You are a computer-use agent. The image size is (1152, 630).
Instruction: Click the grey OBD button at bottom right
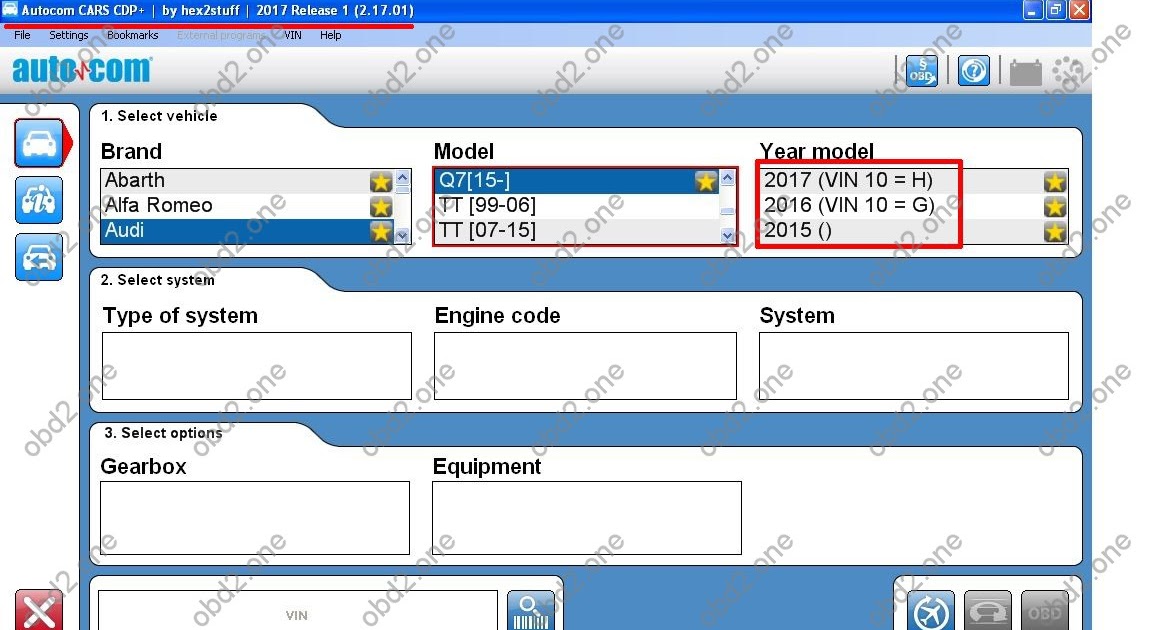tap(1045, 611)
